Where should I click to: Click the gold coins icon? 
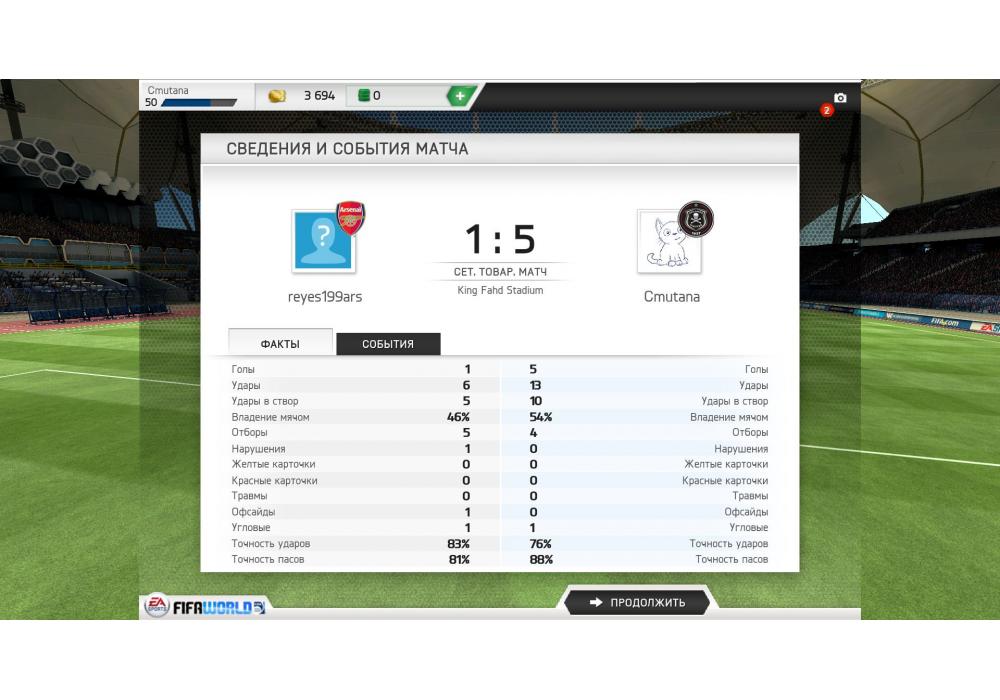(277, 96)
